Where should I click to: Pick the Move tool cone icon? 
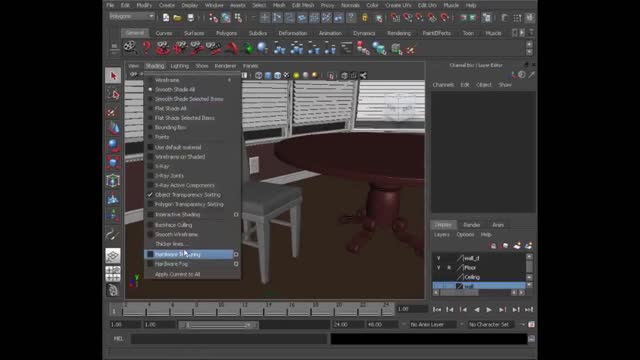click(113, 129)
